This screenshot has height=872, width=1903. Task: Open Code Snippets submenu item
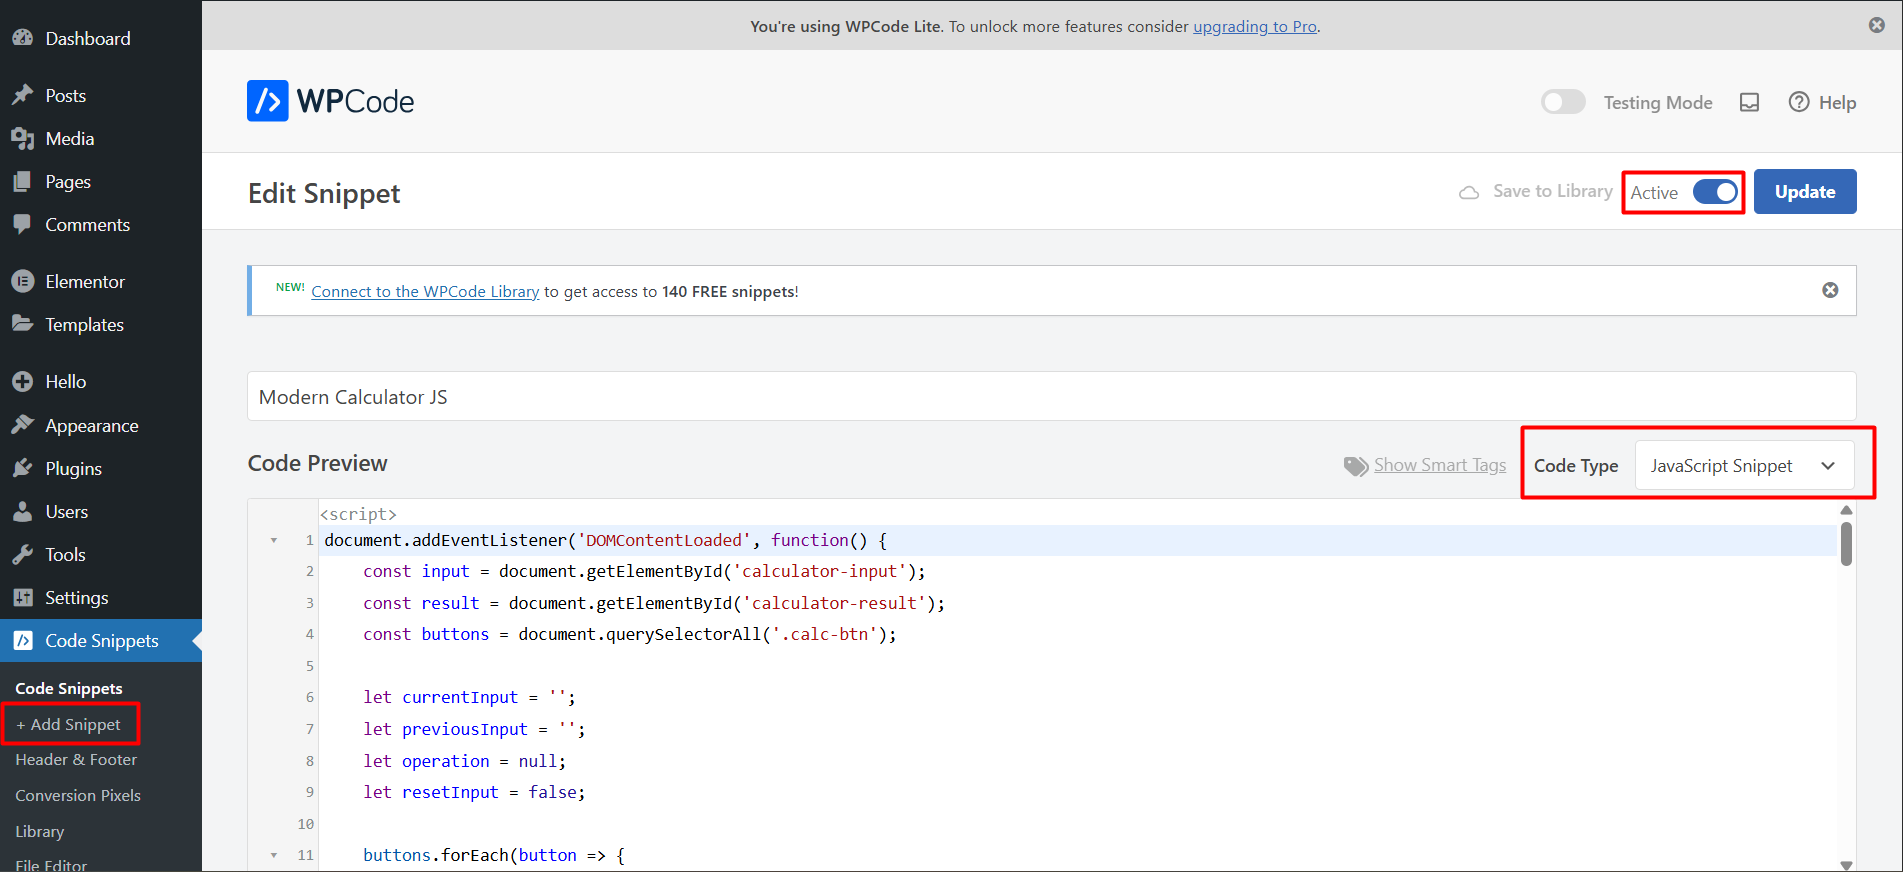(x=69, y=688)
